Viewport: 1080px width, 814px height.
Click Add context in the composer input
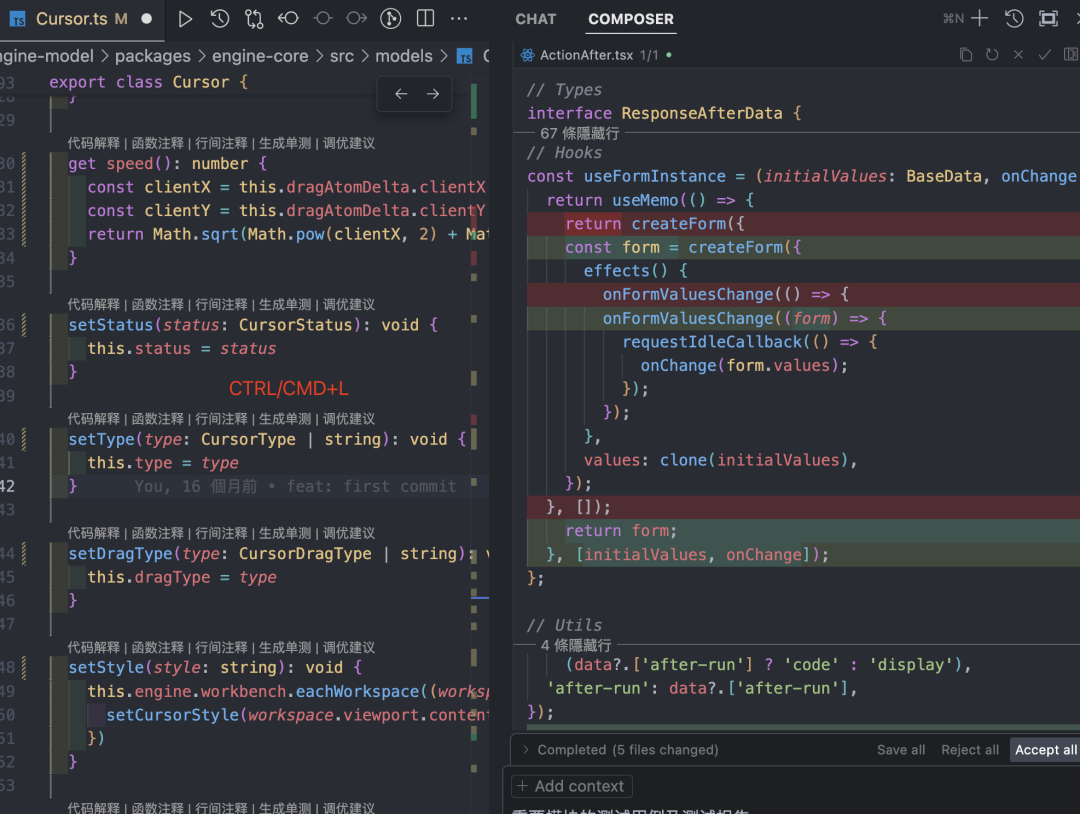coord(571,786)
